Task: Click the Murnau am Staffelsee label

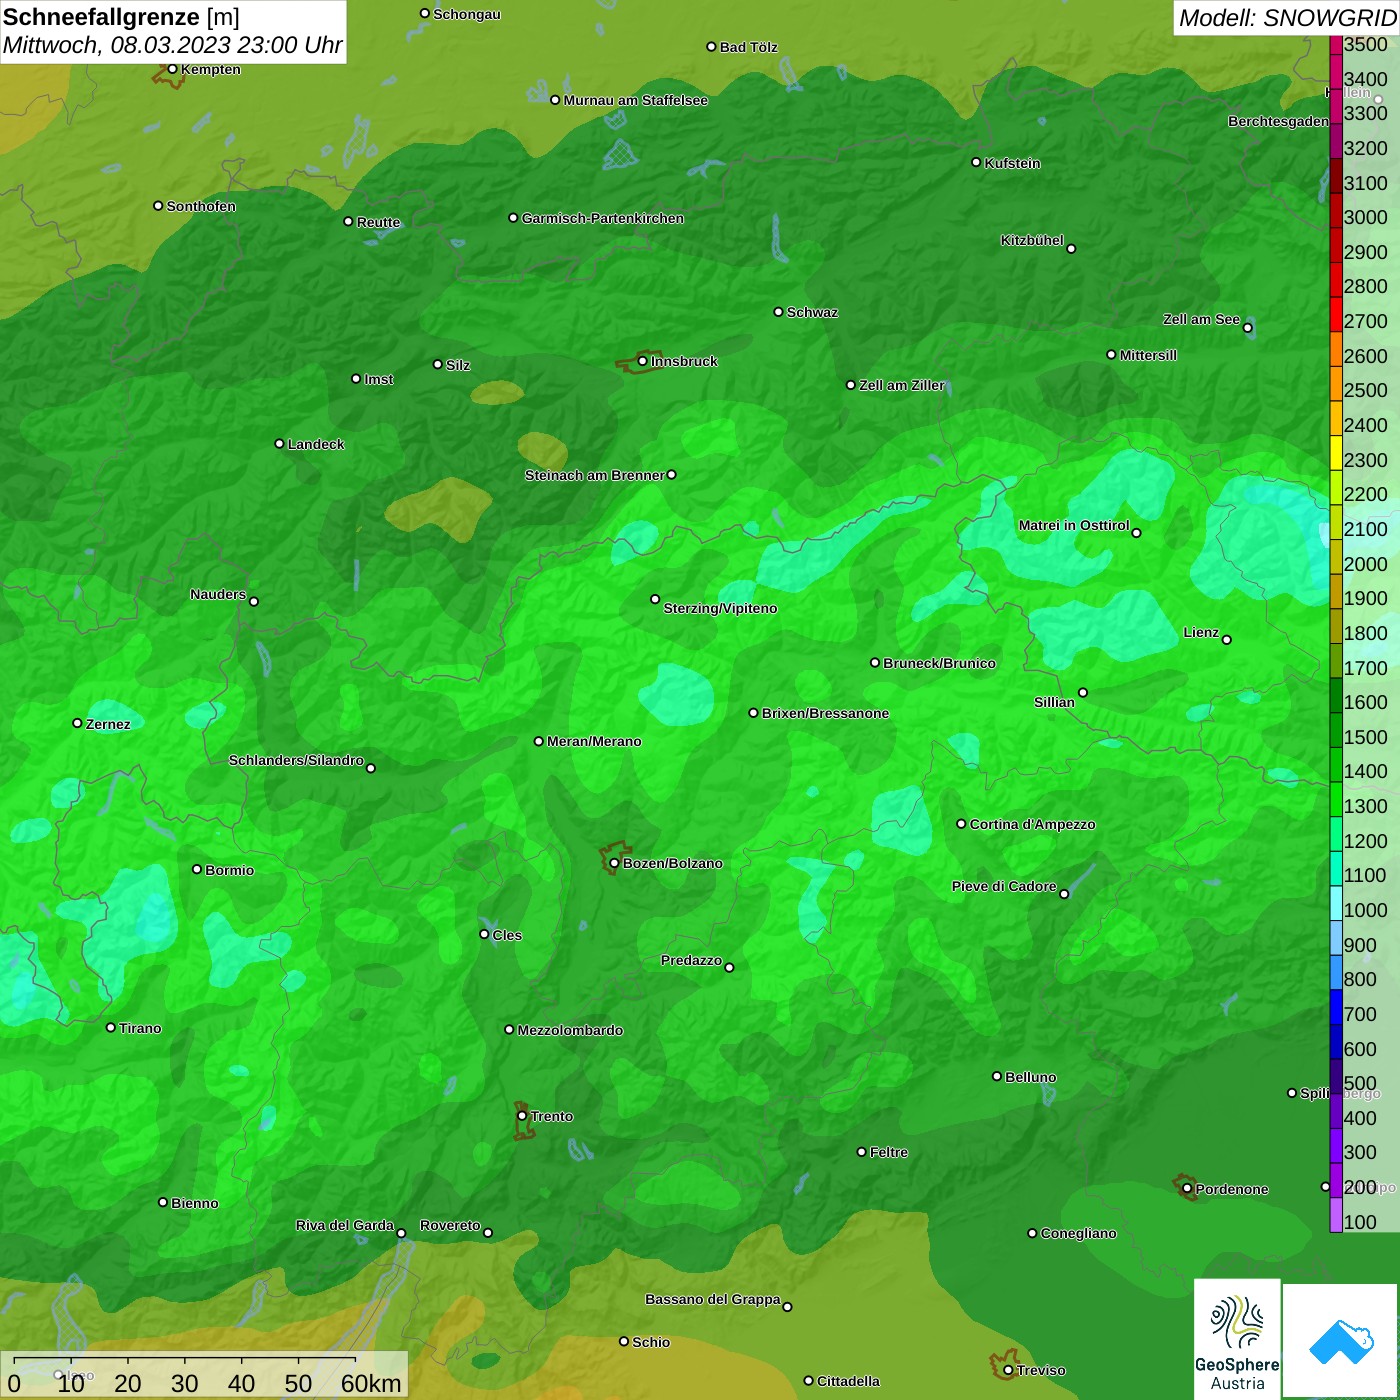Action: (x=636, y=100)
